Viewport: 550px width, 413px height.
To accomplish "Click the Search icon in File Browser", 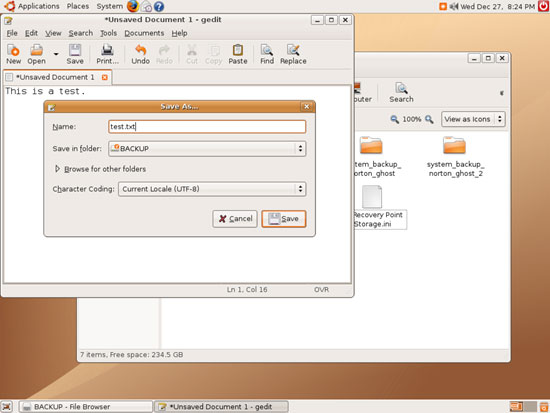I will [401, 93].
